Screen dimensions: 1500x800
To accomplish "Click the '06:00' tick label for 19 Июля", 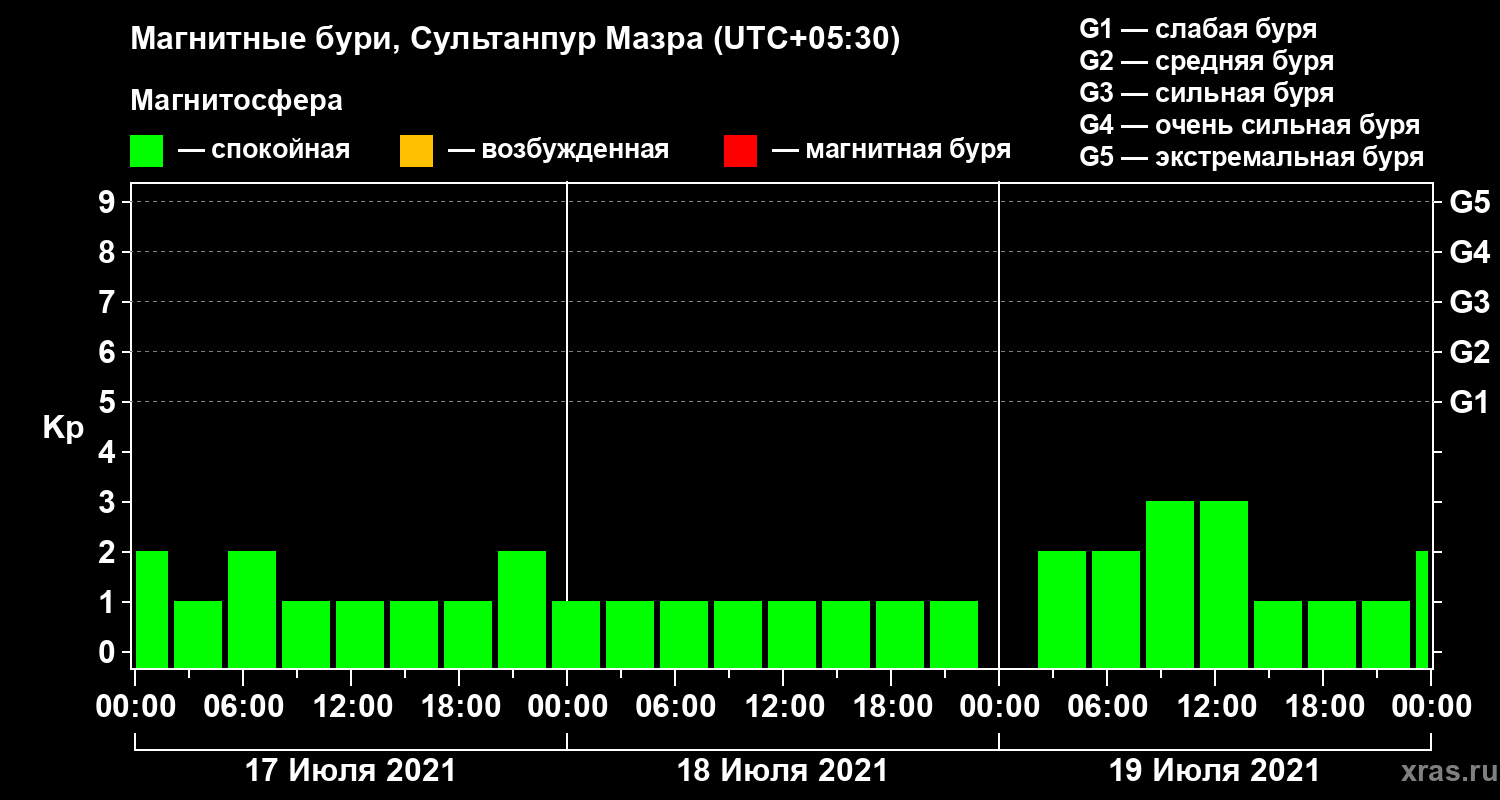I will 1107,707.
